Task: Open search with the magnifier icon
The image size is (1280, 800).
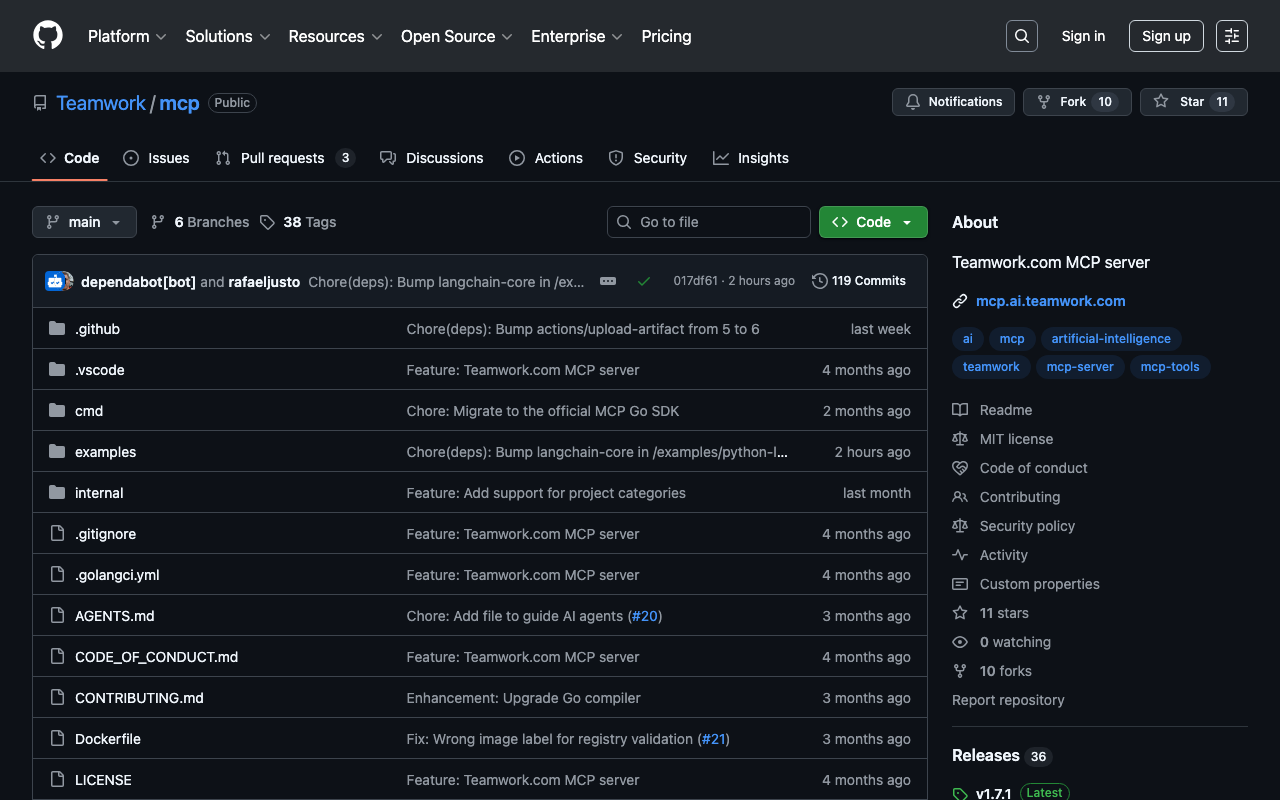Action: [x=1021, y=36]
